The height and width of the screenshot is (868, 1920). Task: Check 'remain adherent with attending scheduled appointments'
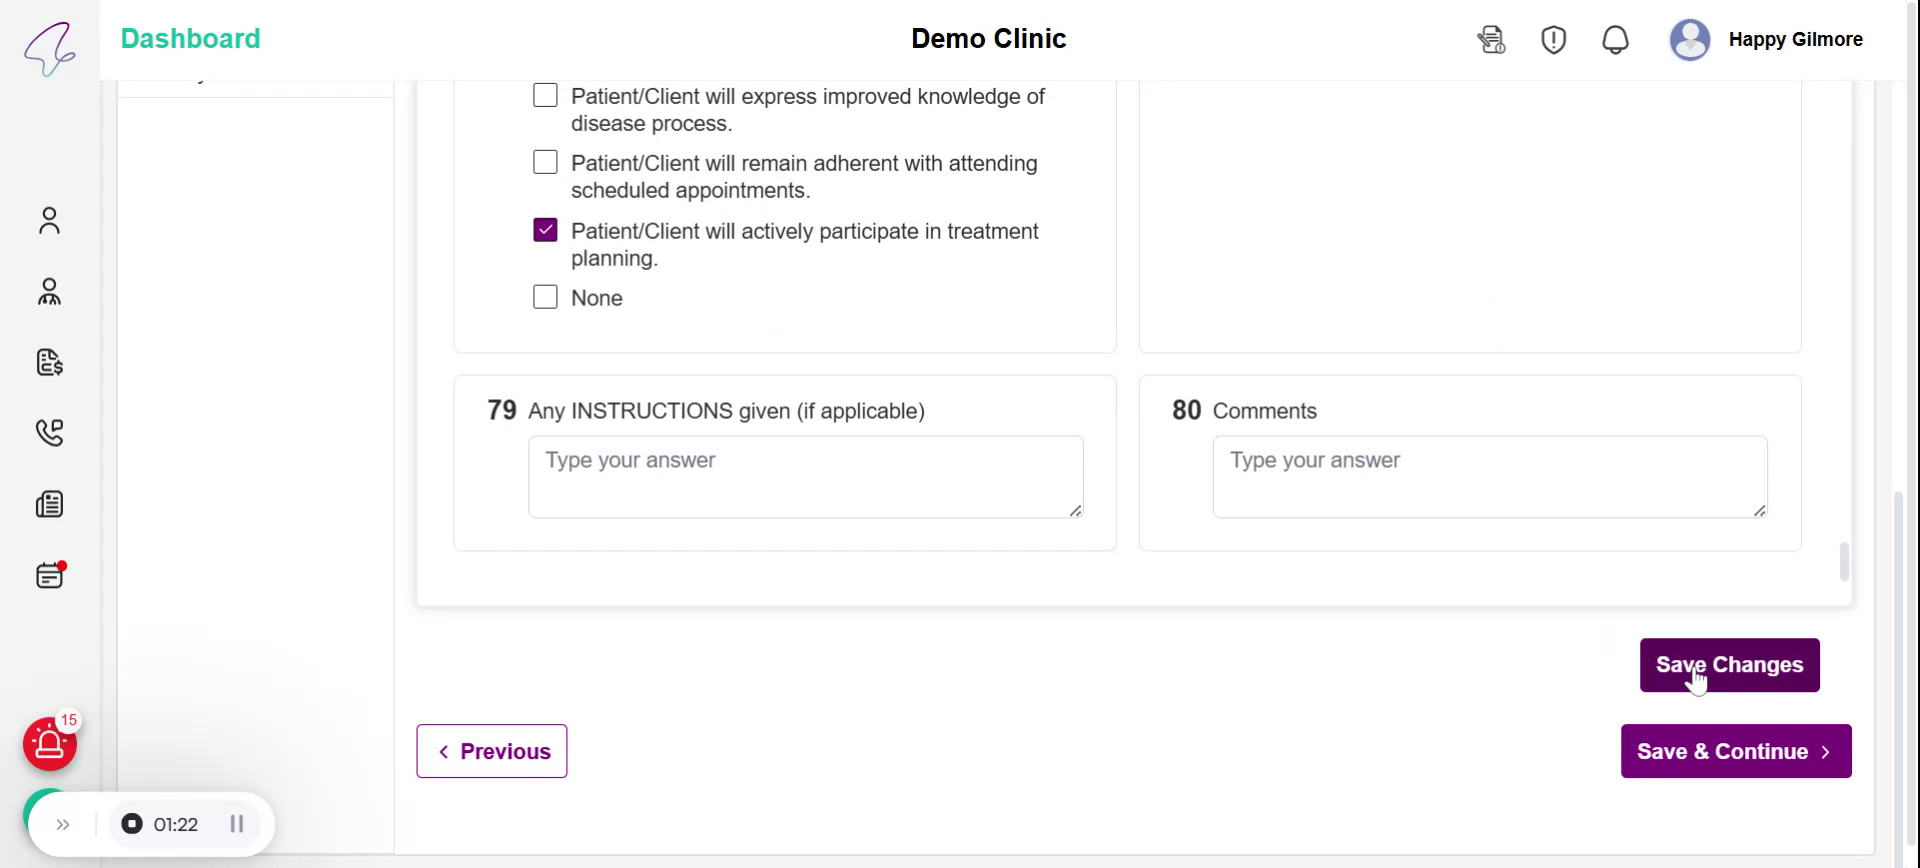pos(545,162)
